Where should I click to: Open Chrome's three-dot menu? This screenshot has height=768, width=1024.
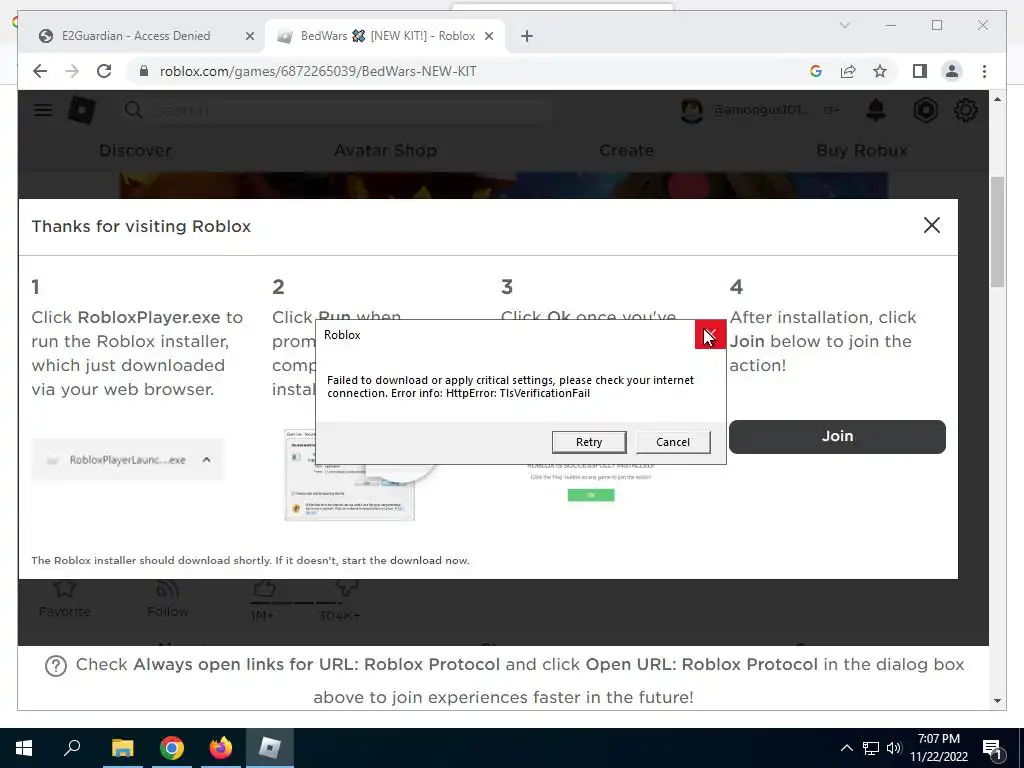[x=984, y=71]
